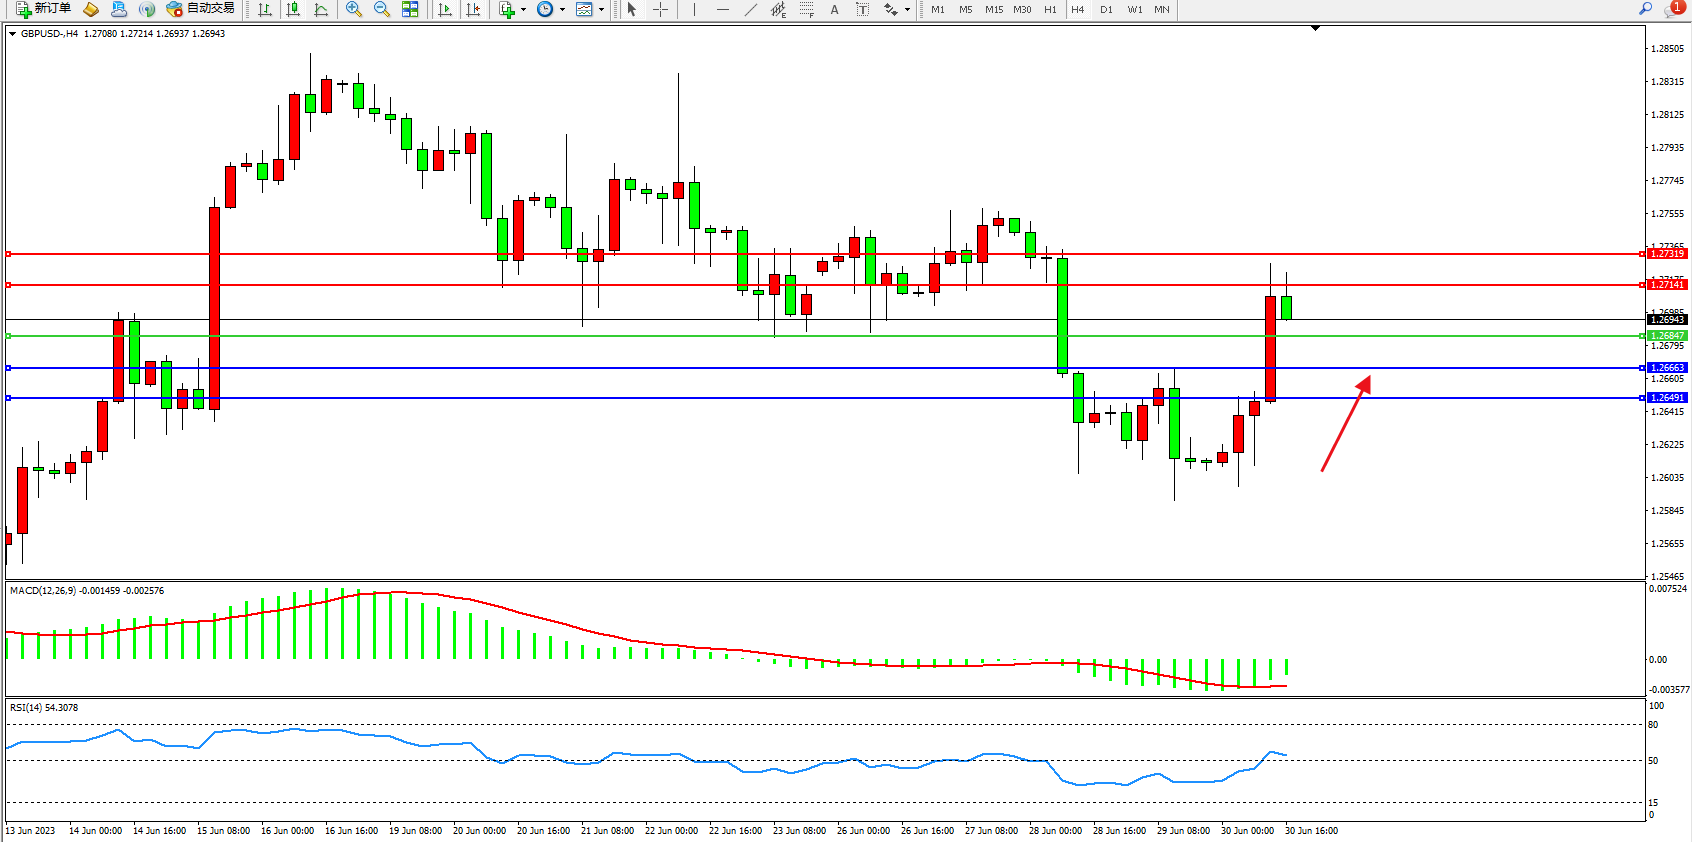Zoom out of the chart

tap(381, 9)
